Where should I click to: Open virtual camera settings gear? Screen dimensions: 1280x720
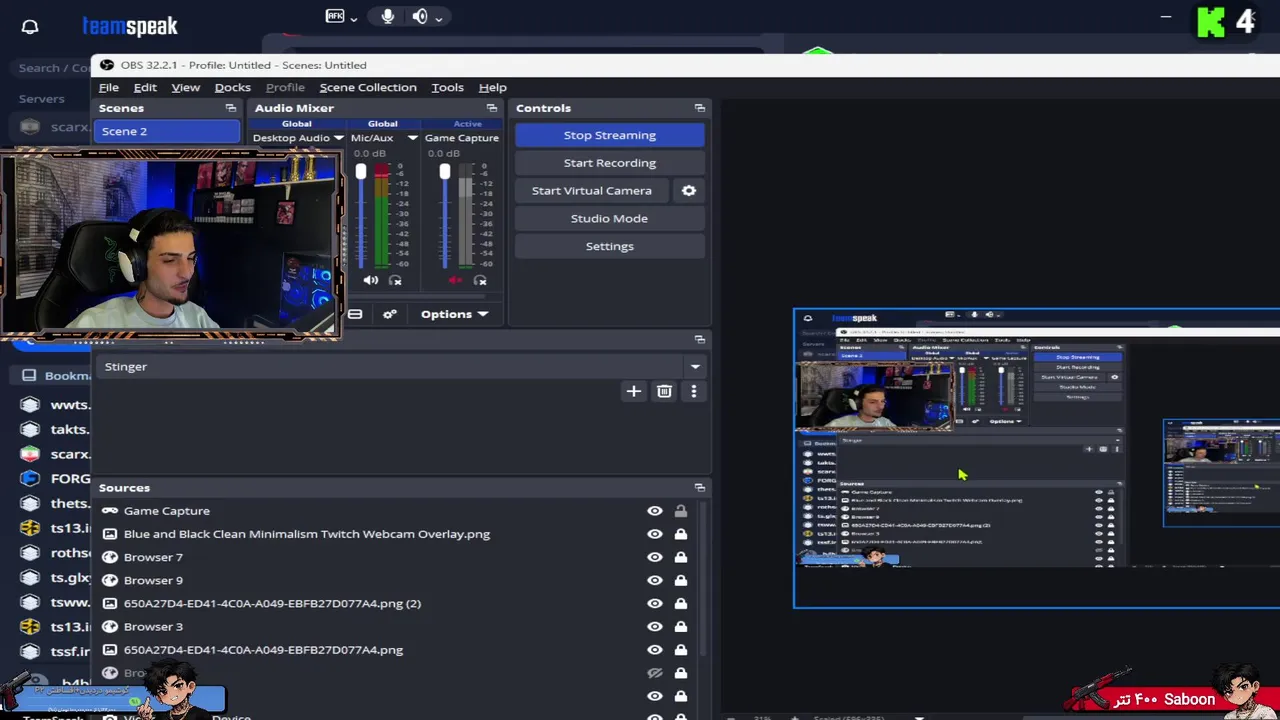click(689, 190)
